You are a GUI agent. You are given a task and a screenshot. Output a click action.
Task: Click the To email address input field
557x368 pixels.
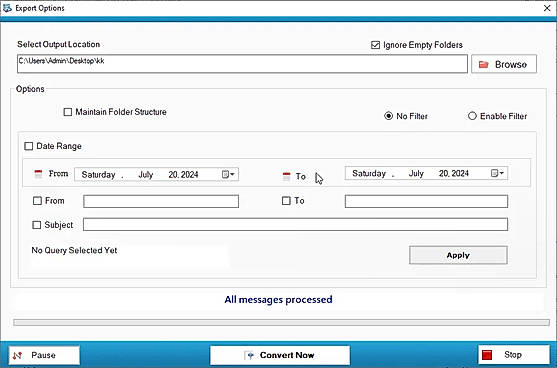[x=426, y=201]
